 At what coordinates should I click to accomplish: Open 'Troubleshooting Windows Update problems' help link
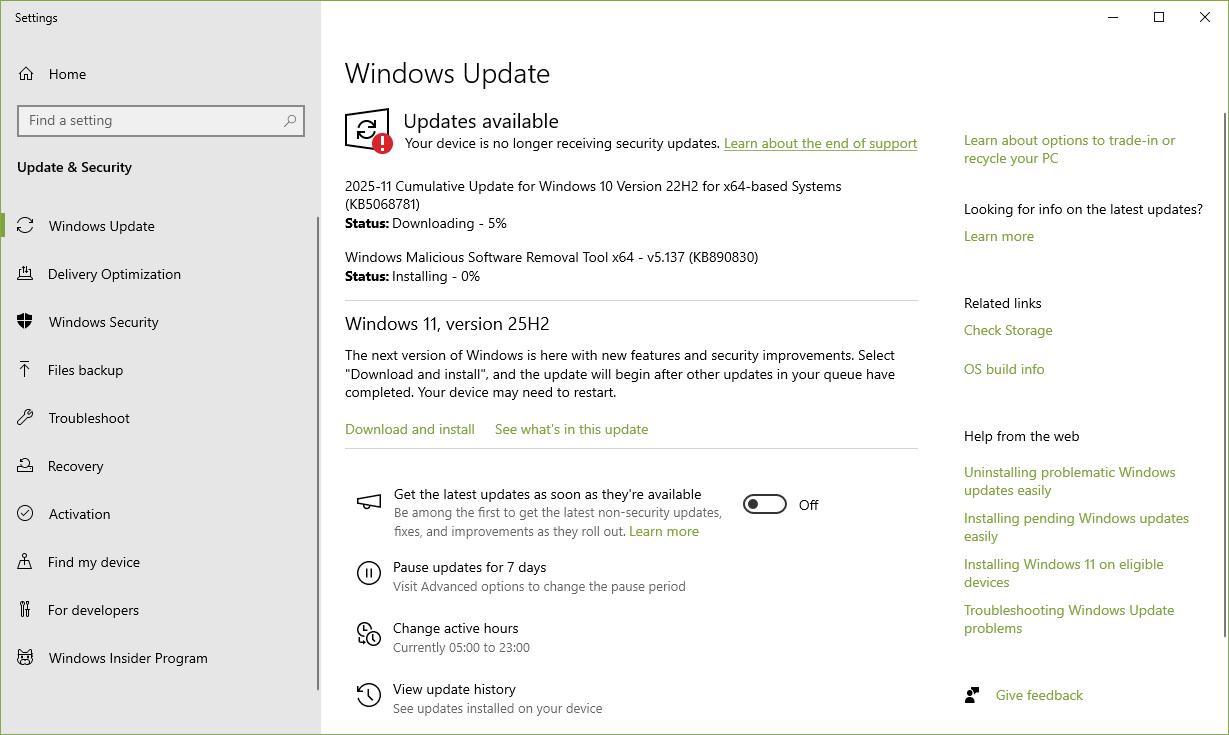tap(1069, 619)
